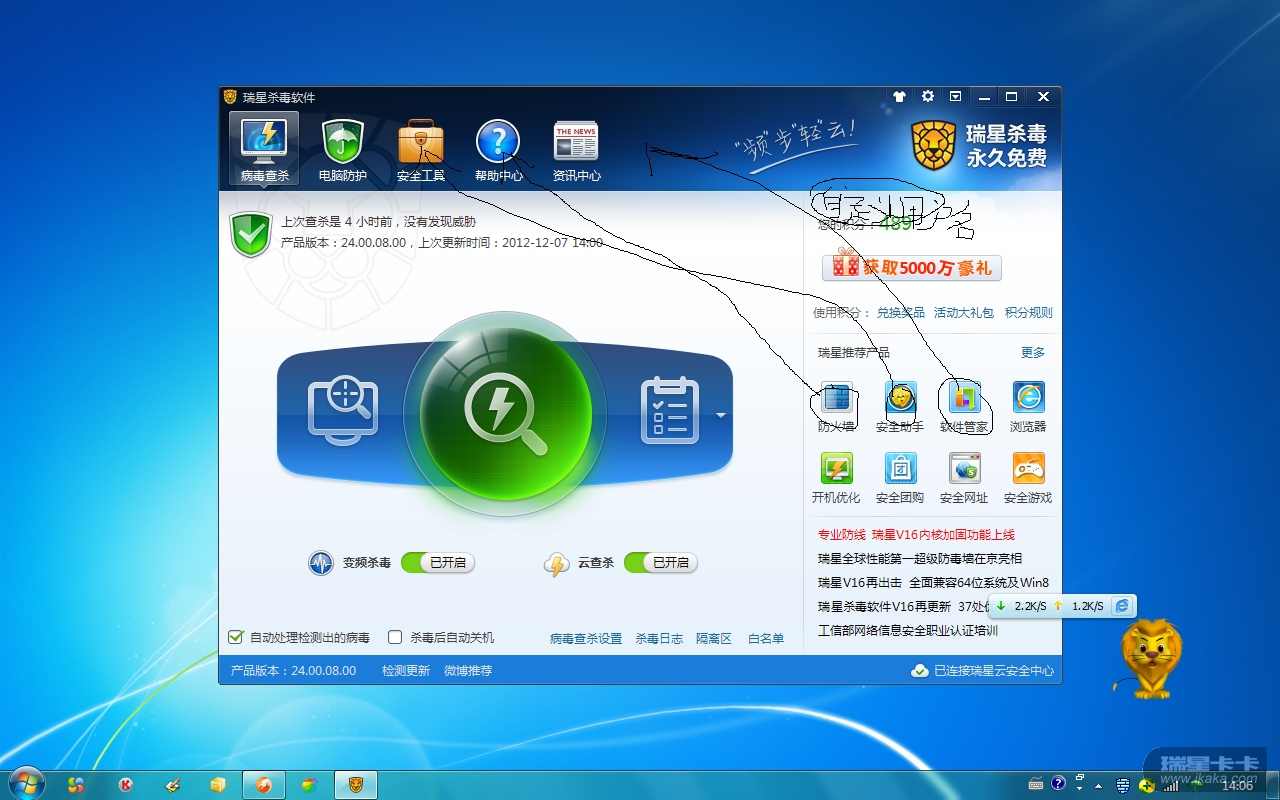Click the 获取5000万豪礼 gift banner
The width and height of the screenshot is (1280, 800).
[911, 267]
